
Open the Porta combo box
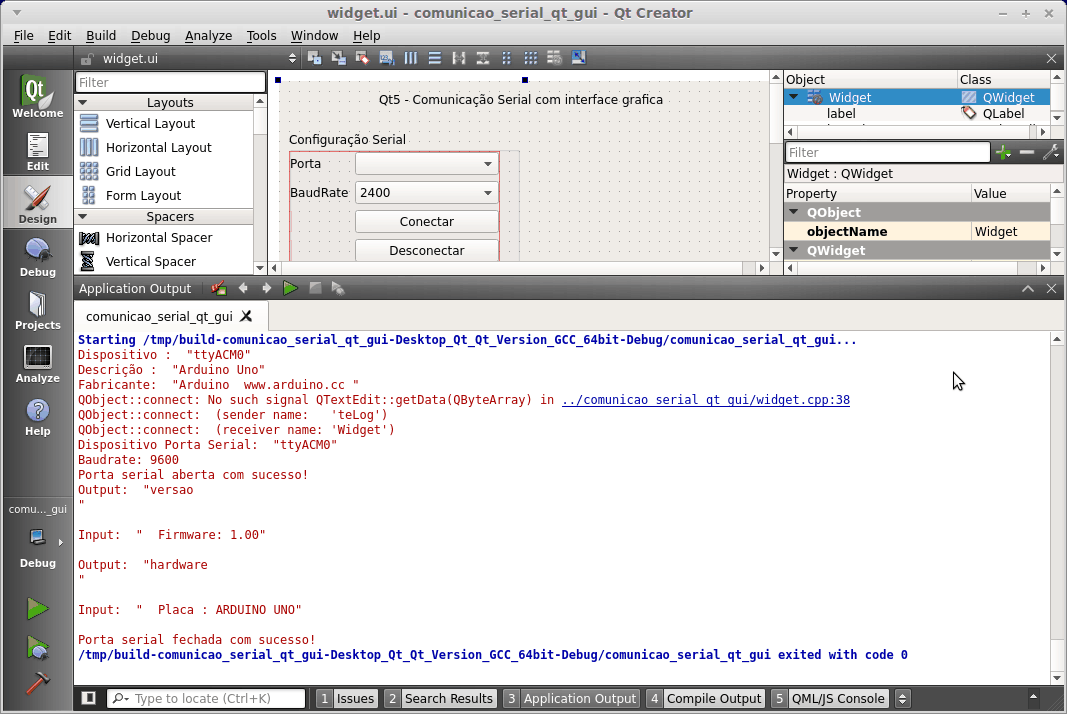[427, 164]
